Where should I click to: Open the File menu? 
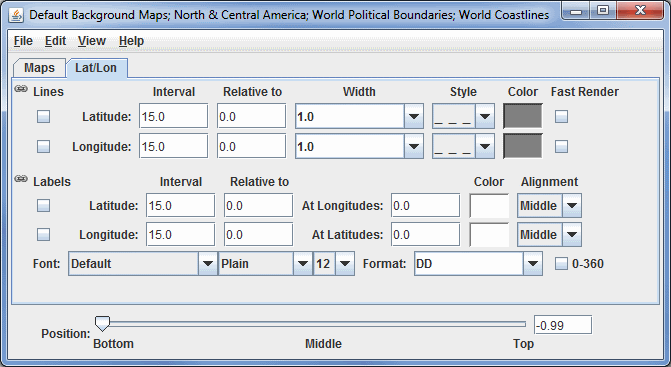tap(23, 41)
